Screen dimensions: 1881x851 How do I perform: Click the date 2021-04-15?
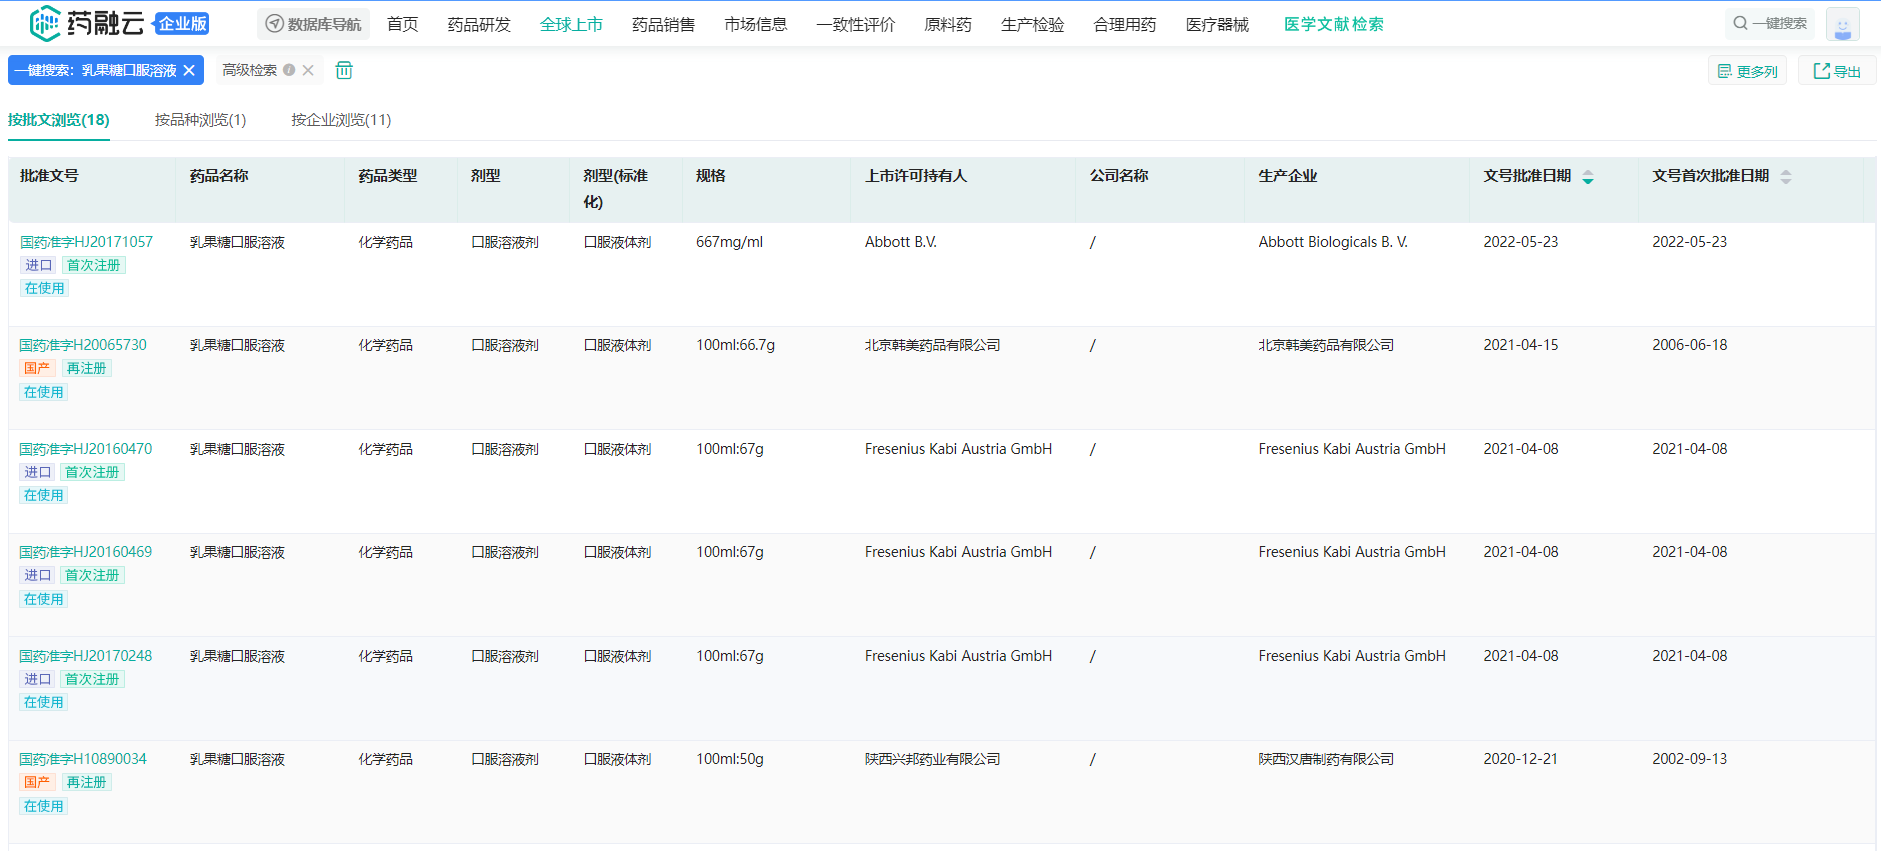click(1521, 345)
